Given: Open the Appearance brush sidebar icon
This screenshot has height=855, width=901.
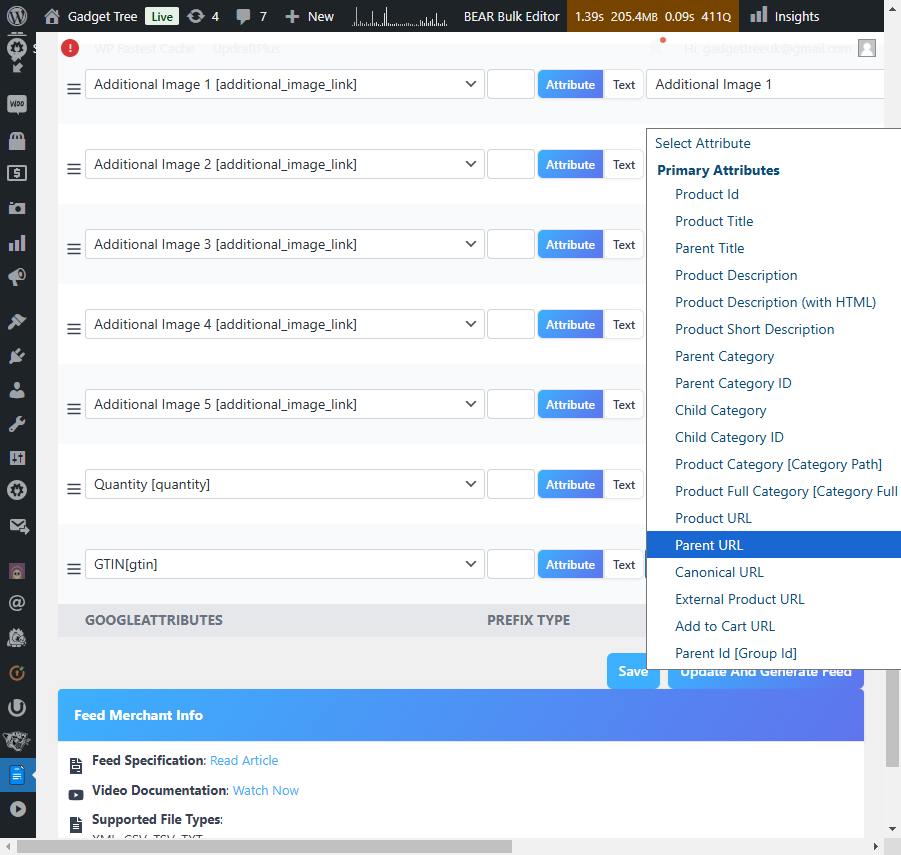Looking at the screenshot, I should click(x=17, y=321).
